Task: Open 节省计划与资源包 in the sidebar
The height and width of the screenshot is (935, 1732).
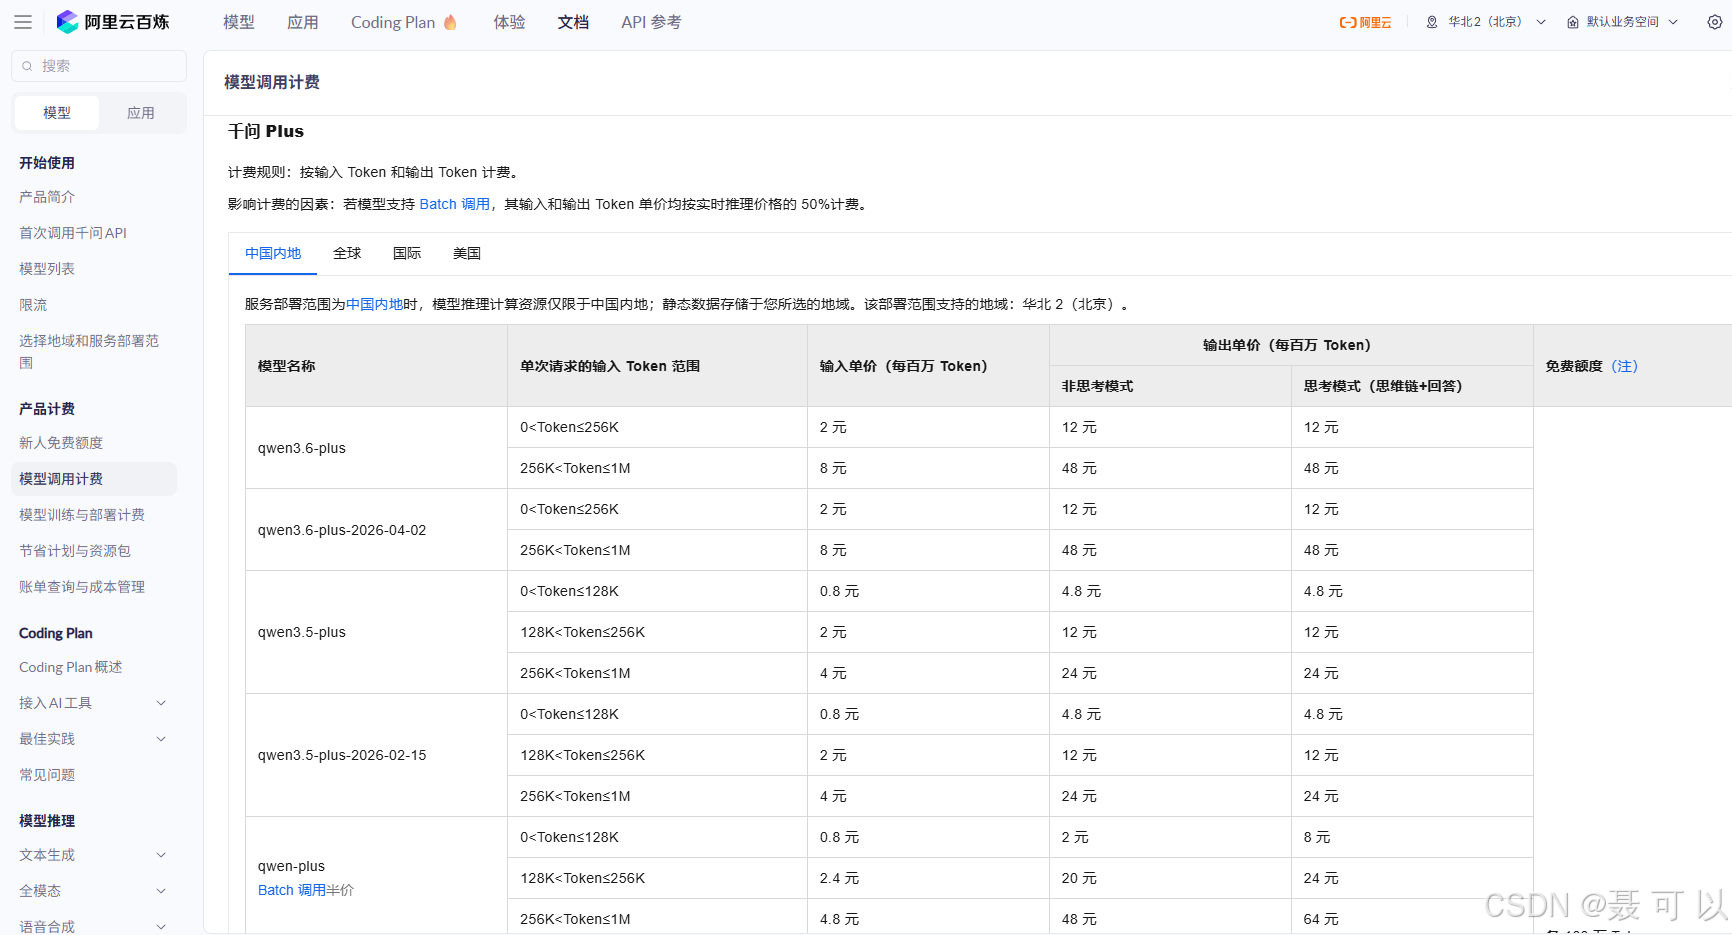Action: tap(75, 551)
